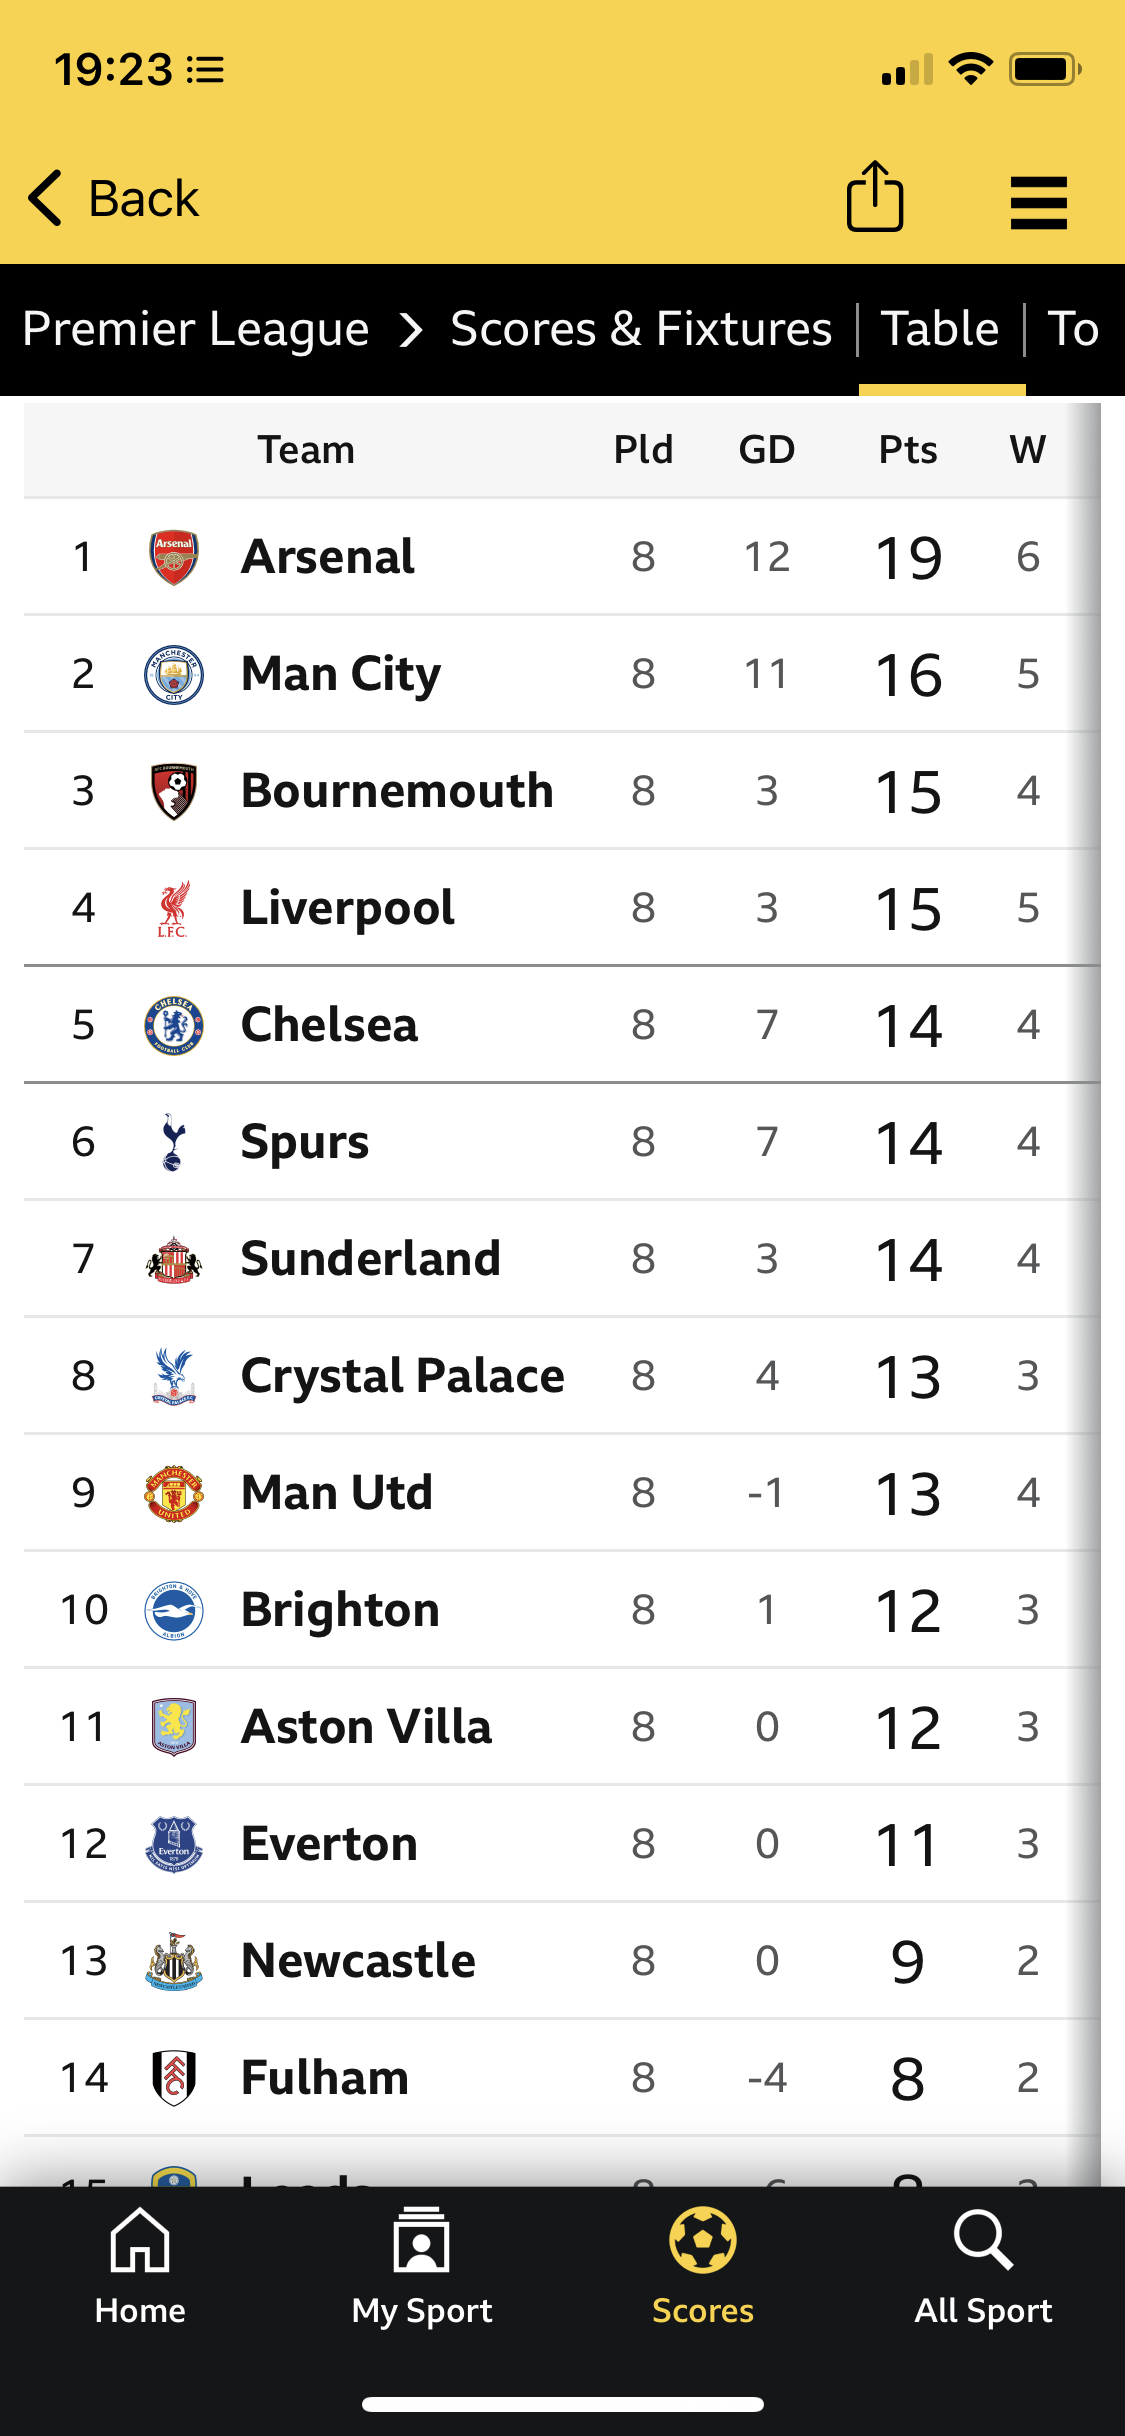Image resolution: width=1125 pixels, height=2436 pixels.
Task: Select the Crystal Palace team name
Action: coord(403,1376)
